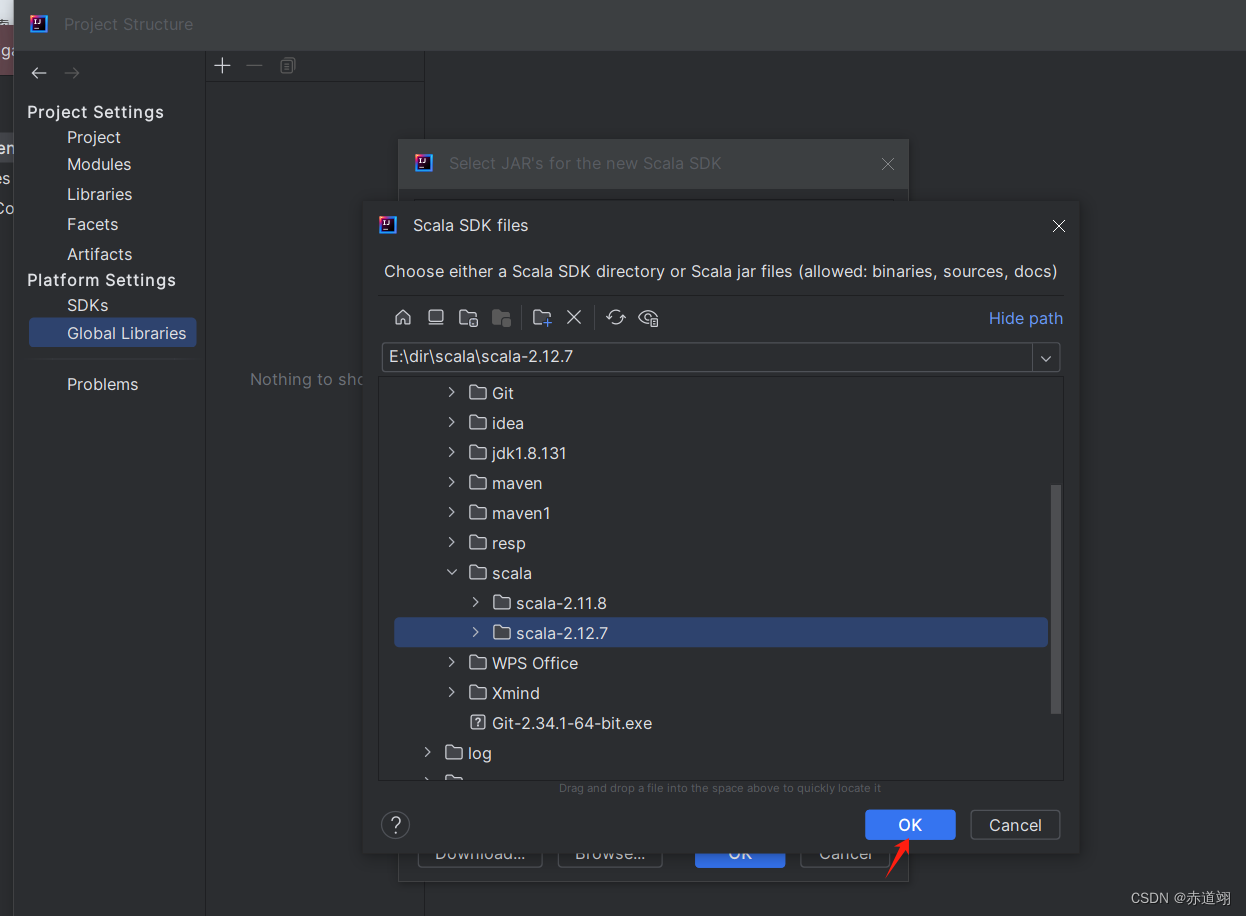Jump to Project directory icon

pos(468,318)
